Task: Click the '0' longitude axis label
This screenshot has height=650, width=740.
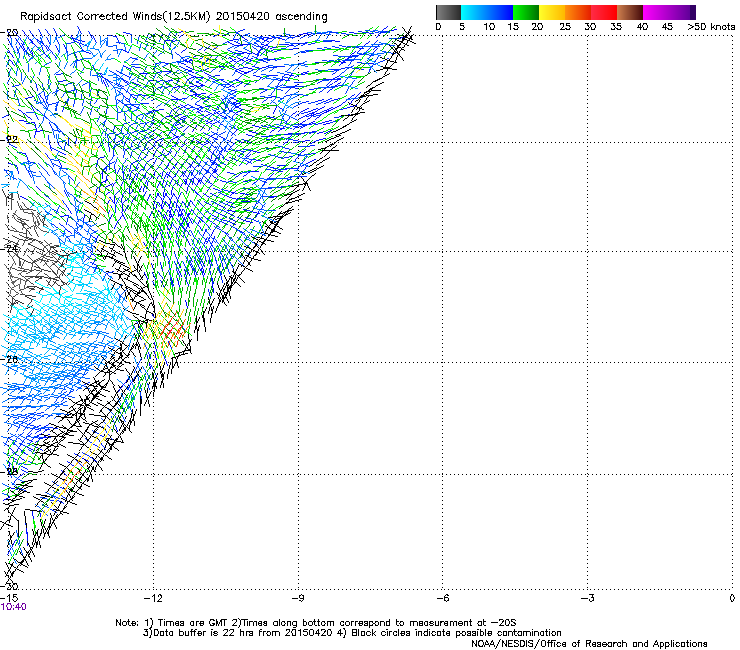Action: pyautogui.click(x=732, y=598)
